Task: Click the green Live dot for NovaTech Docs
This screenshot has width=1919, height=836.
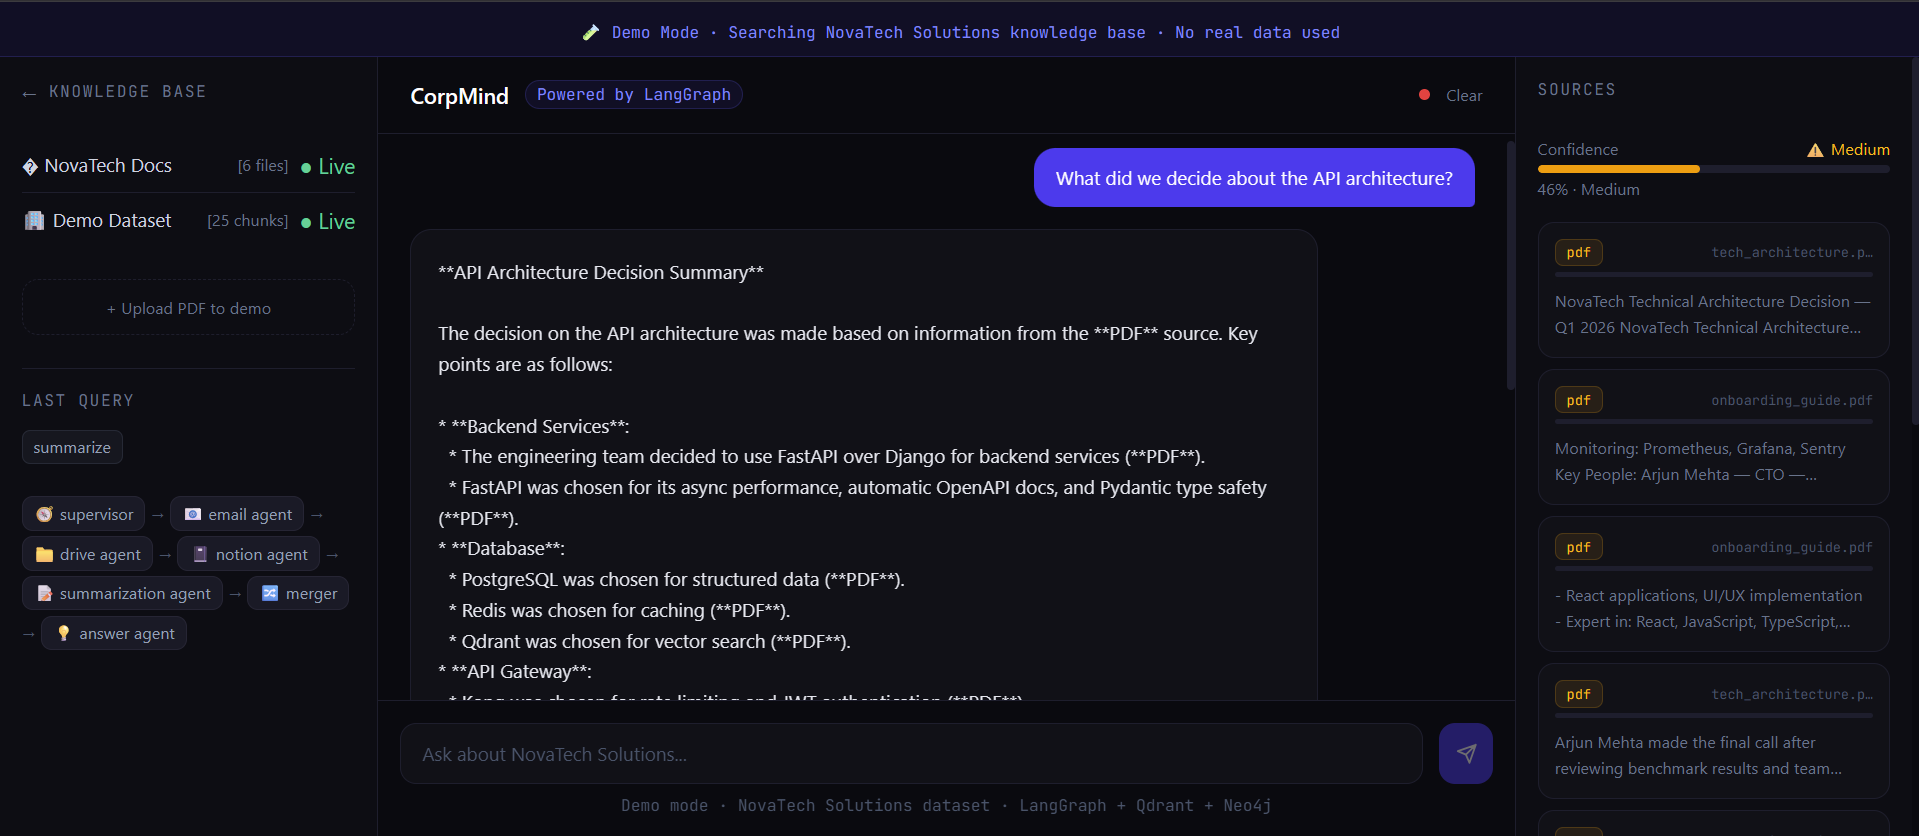Action: click(306, 167)
